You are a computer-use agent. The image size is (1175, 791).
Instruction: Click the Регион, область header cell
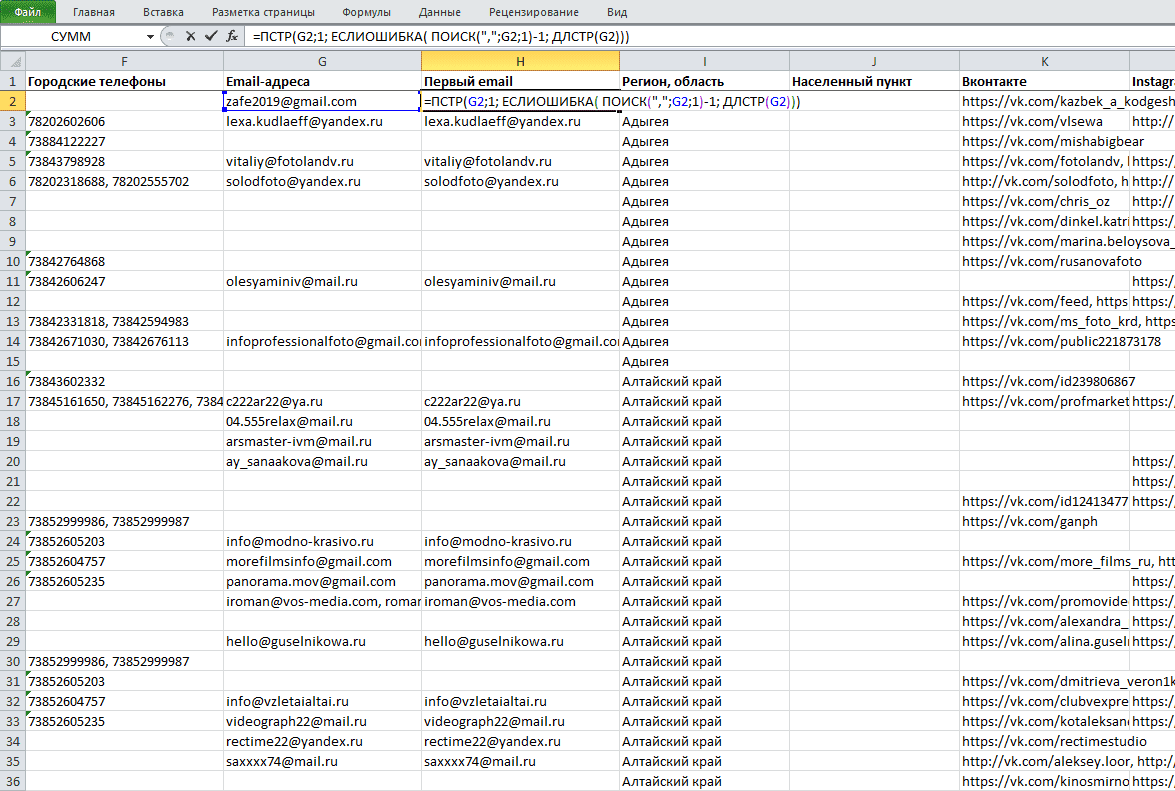(704, 81)
